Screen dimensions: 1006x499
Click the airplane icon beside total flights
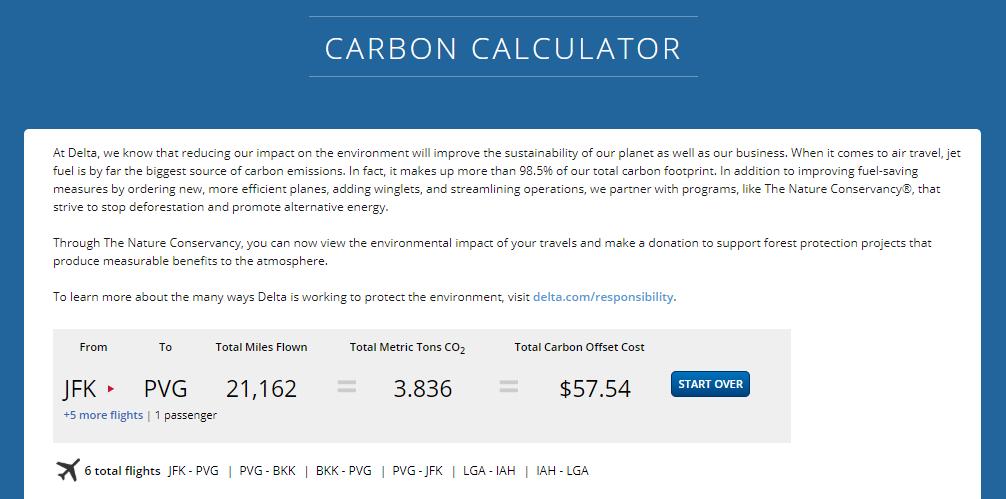click(68, 470)
